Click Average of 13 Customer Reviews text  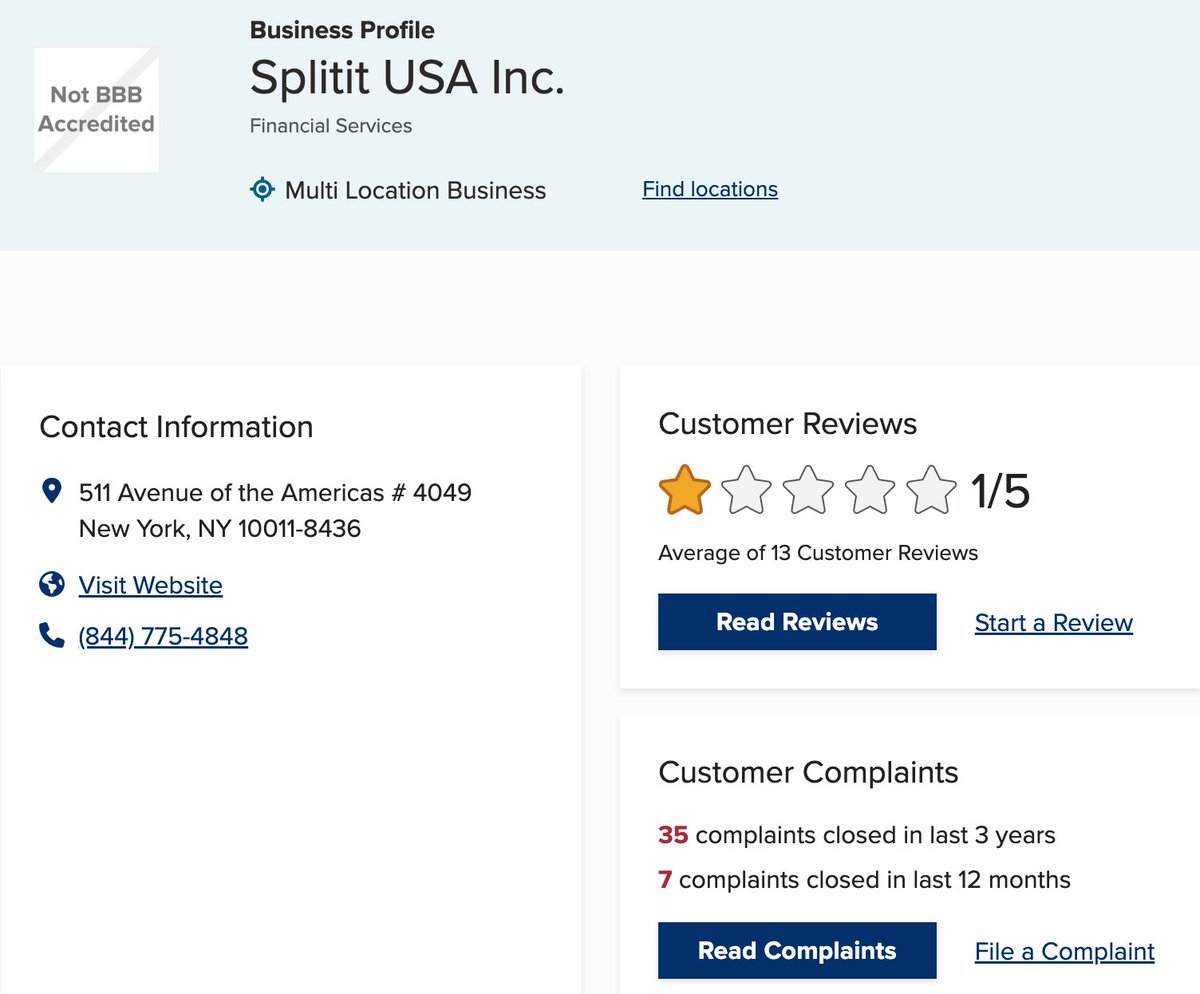coord(818,553)
